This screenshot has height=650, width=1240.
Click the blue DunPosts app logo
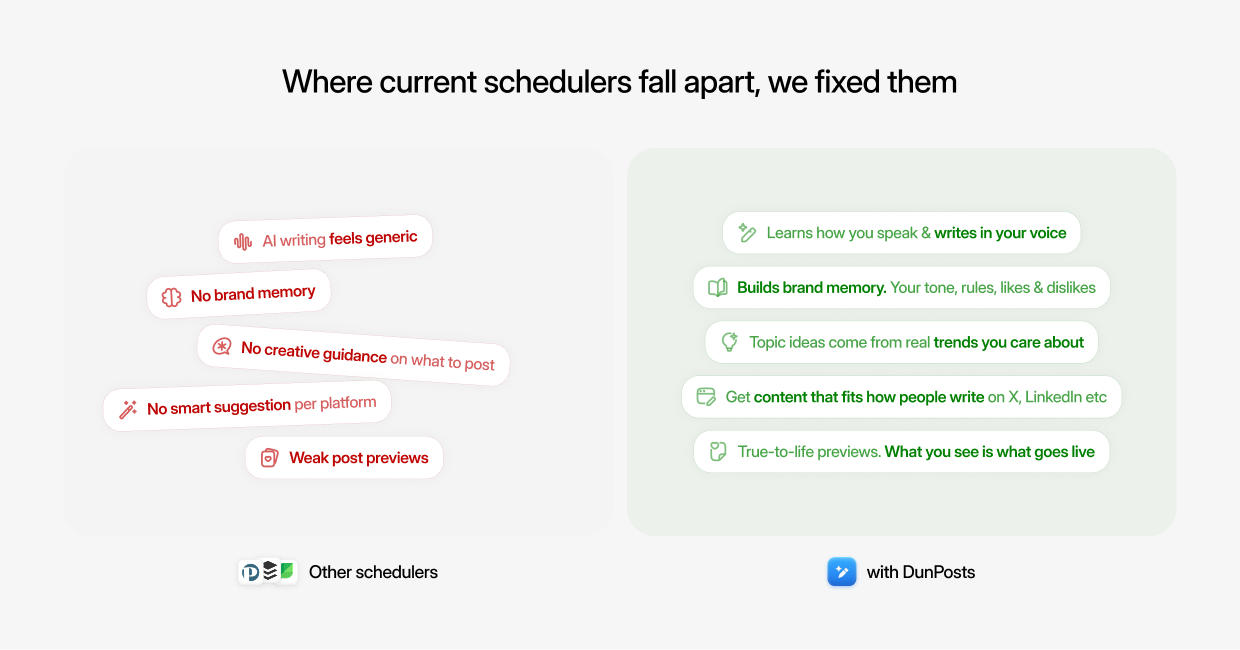(x=842, y=572)
